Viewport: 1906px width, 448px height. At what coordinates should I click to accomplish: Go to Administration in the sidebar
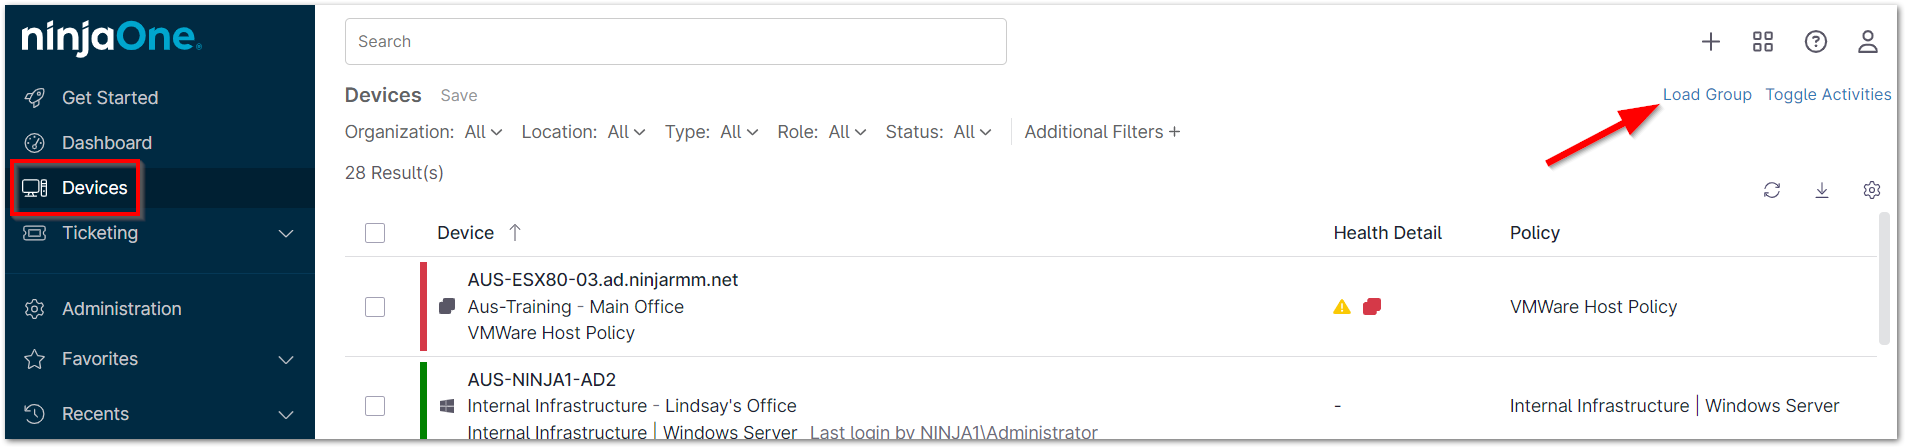click(121, 309)
